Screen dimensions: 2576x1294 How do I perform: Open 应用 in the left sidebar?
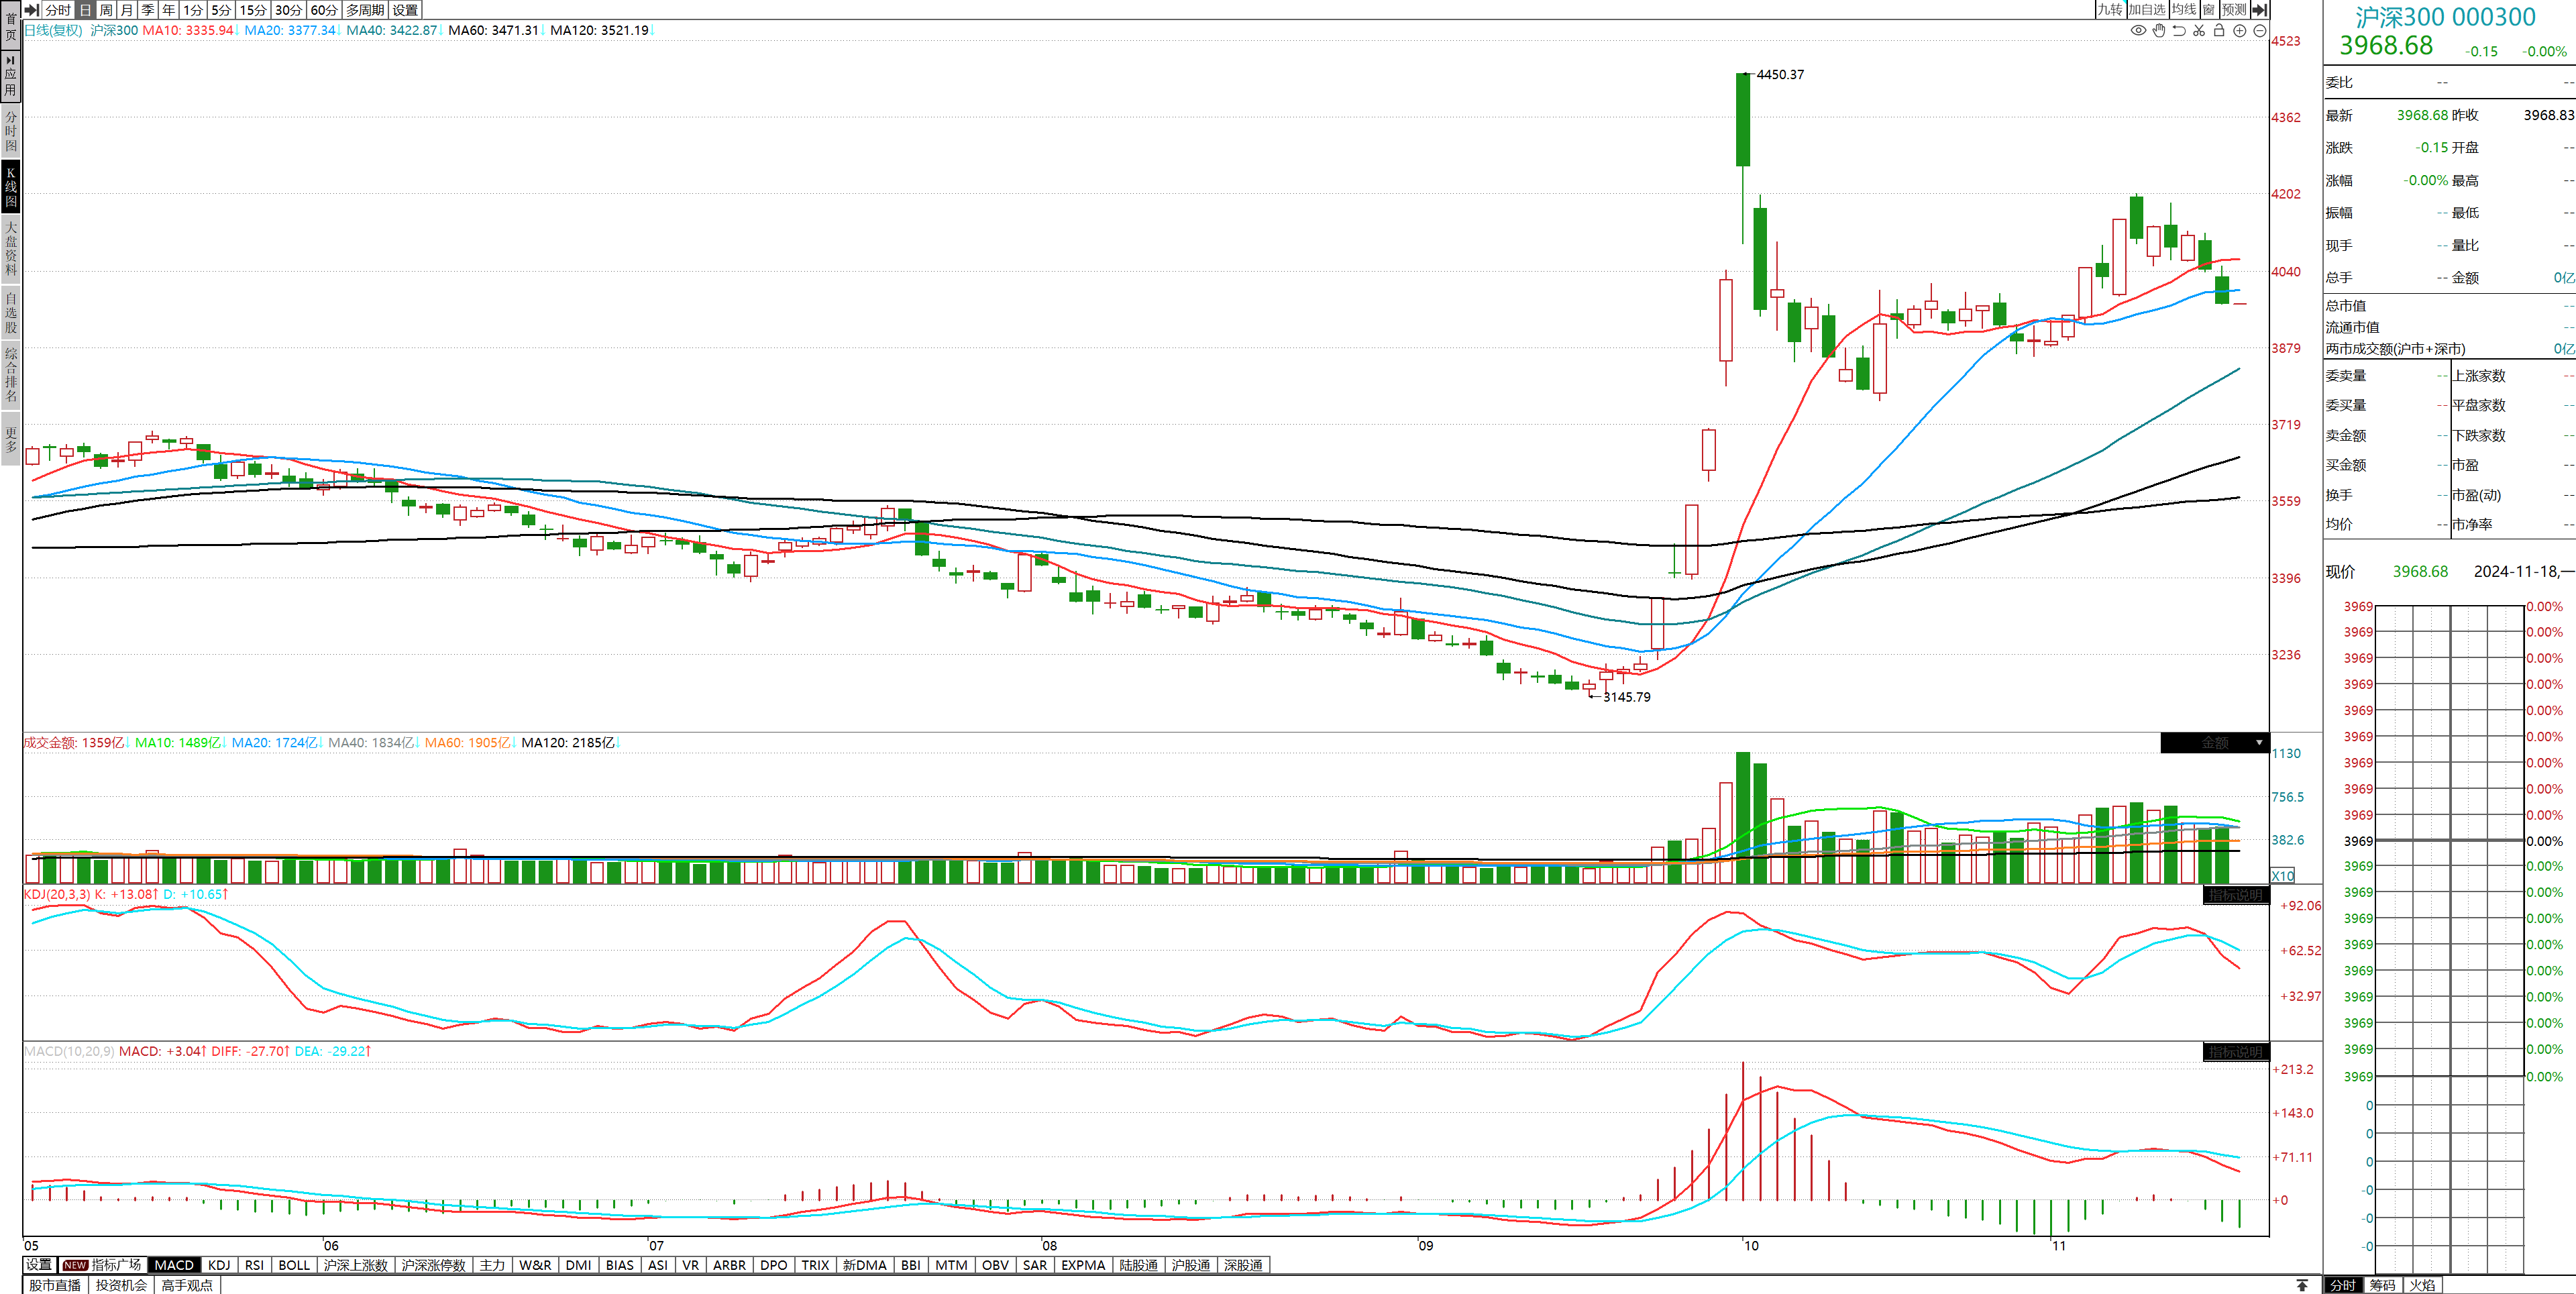(x=11, y=76)
